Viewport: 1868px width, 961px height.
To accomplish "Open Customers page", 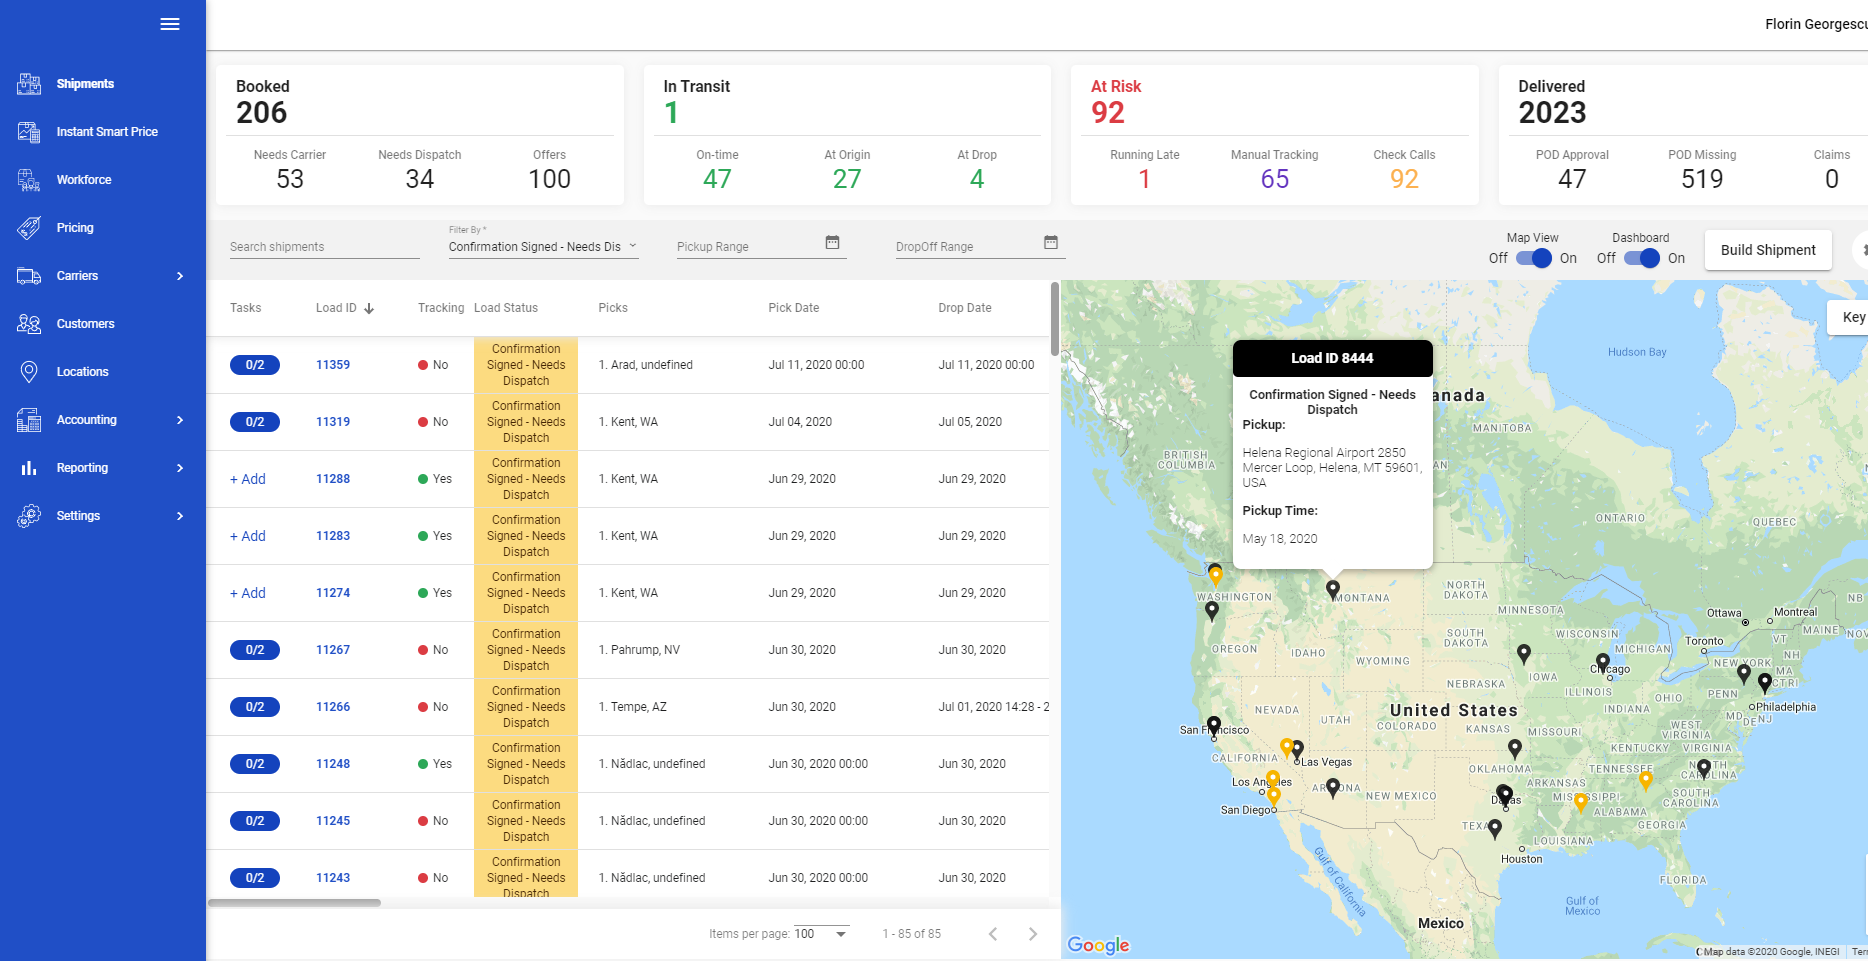I will 85,324.
